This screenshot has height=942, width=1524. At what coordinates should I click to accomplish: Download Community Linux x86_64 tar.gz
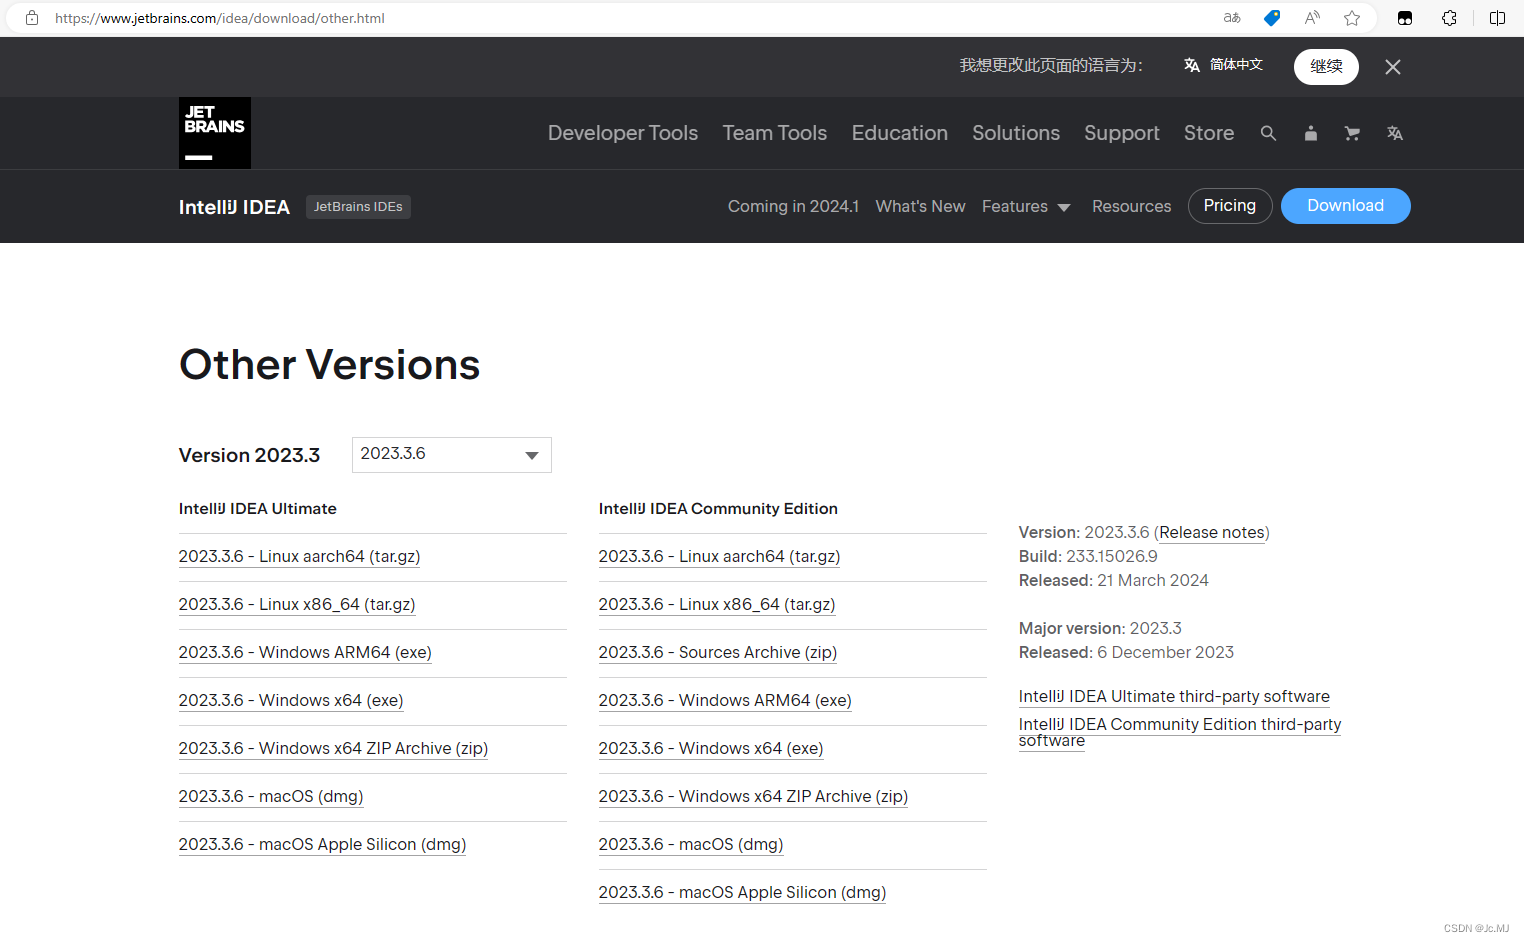click(x=717, y=605)
